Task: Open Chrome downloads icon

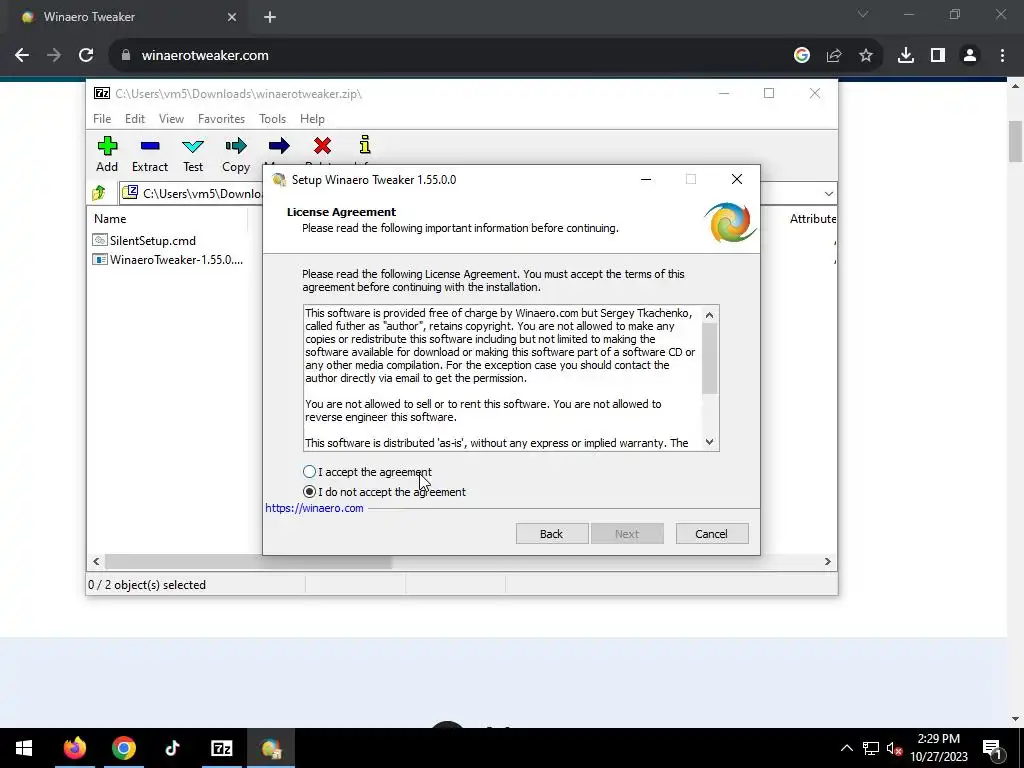Action: click(x=906, y=56)
